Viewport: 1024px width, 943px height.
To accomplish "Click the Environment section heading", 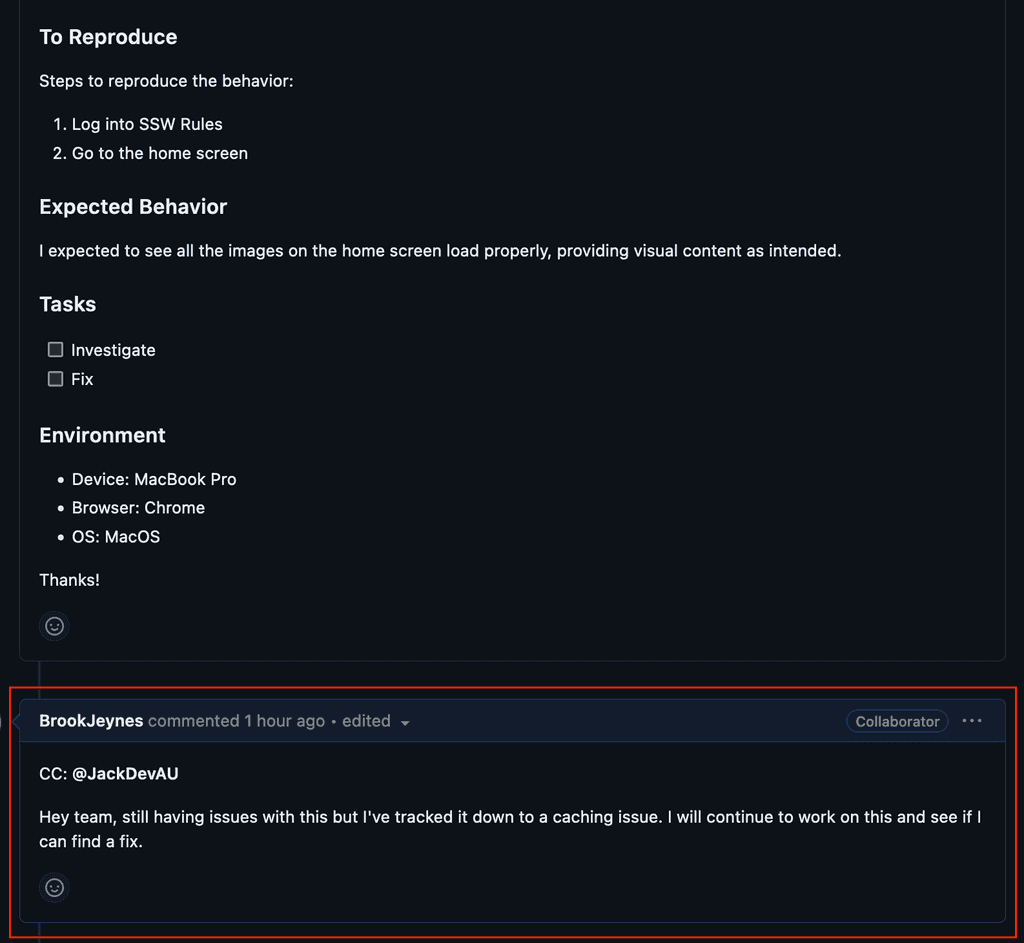I will click(102, 435).
